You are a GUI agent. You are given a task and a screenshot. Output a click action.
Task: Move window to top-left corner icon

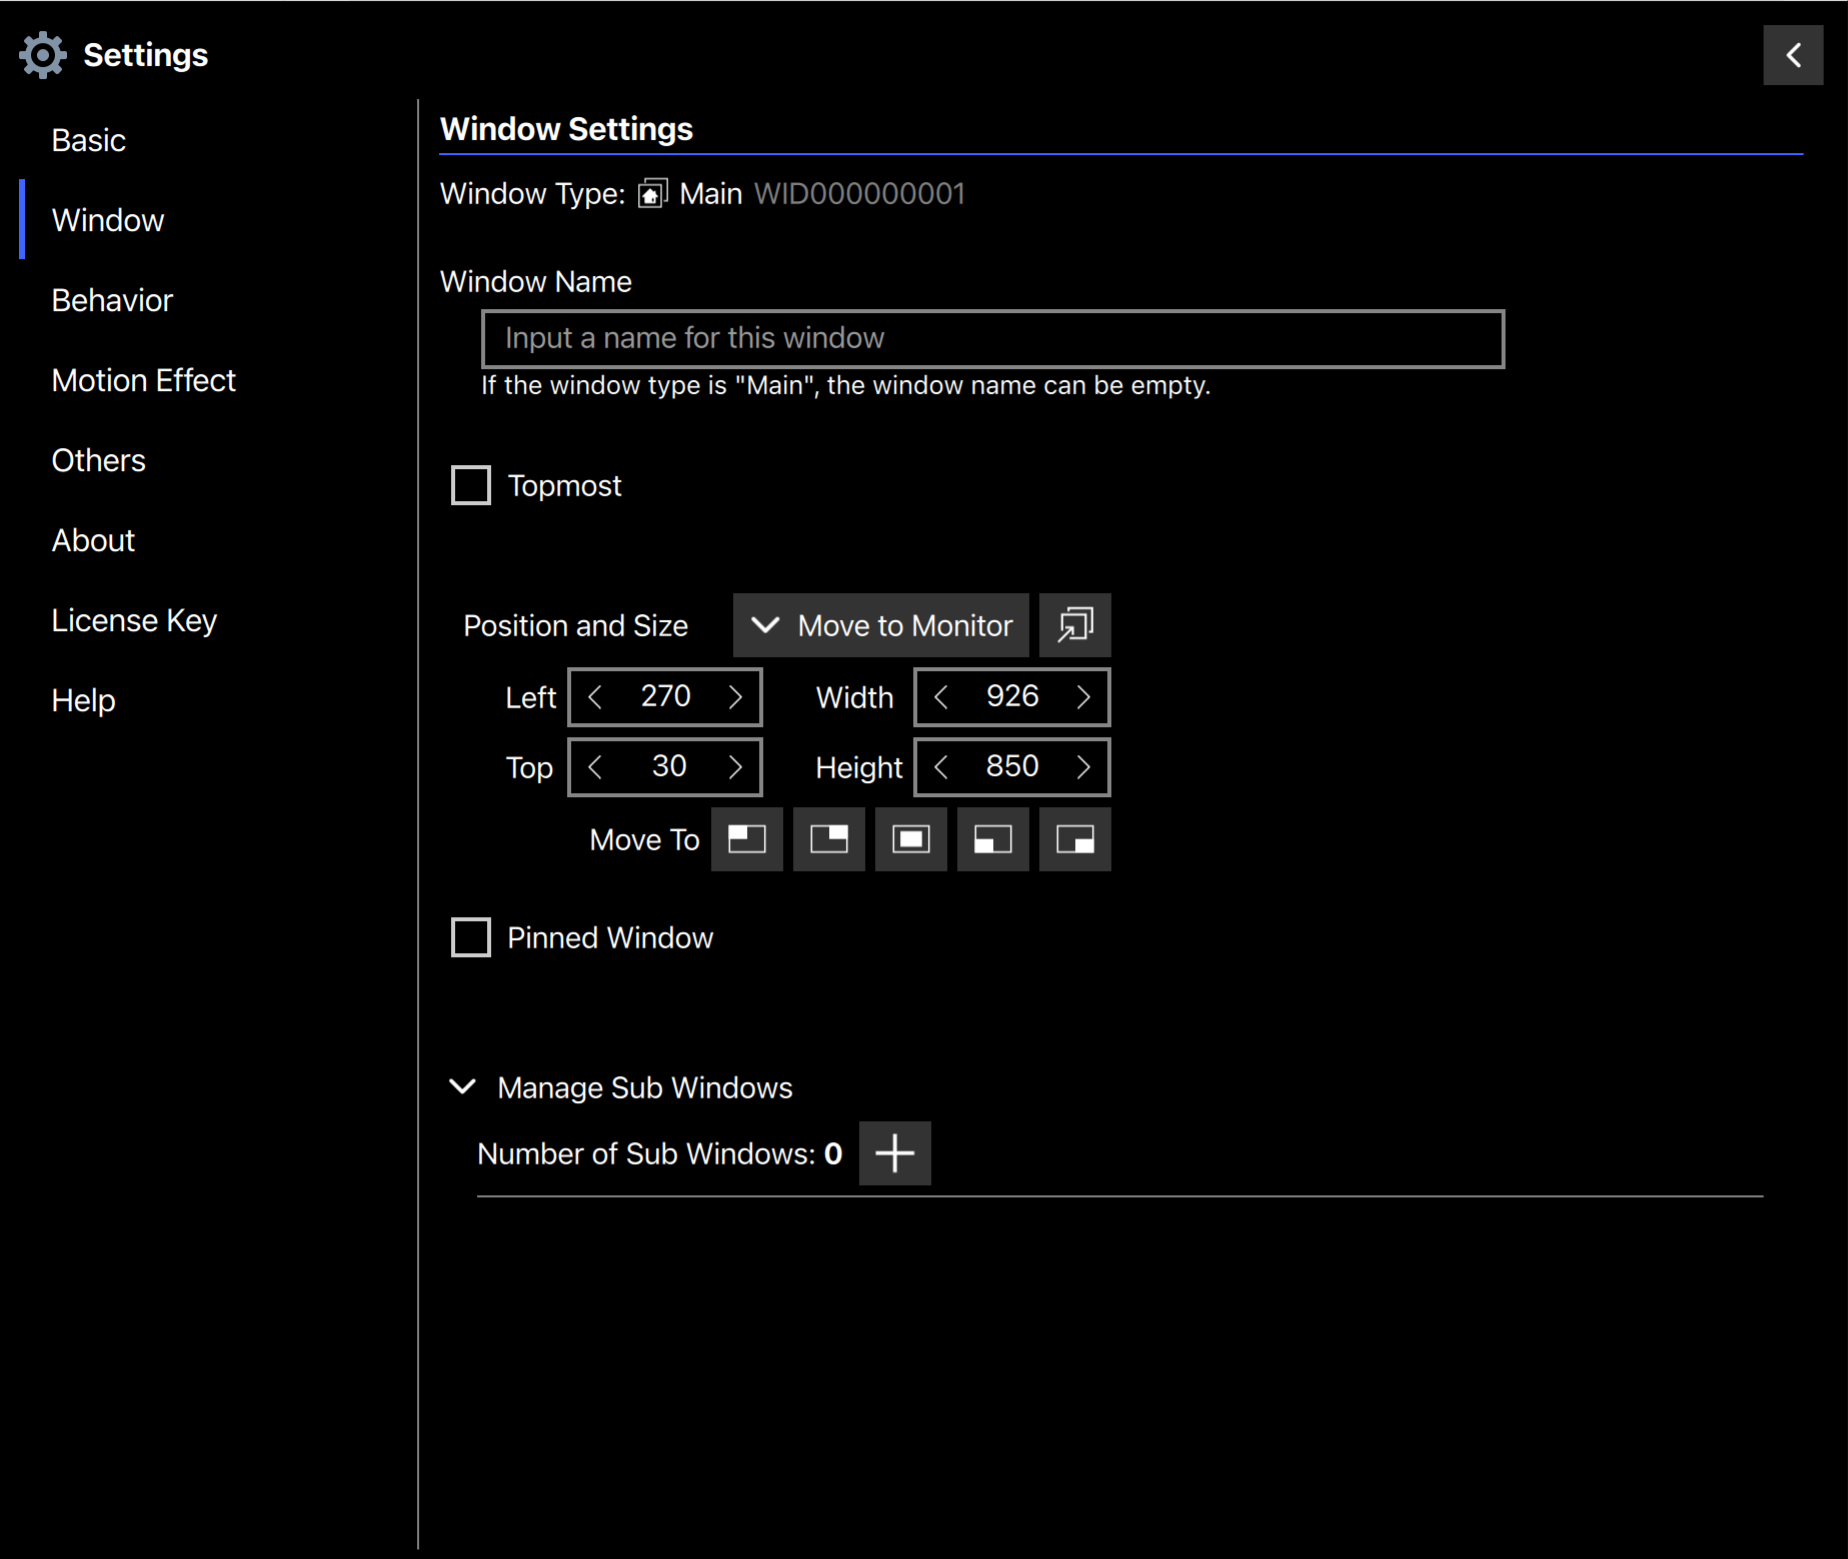coord(746,839)
